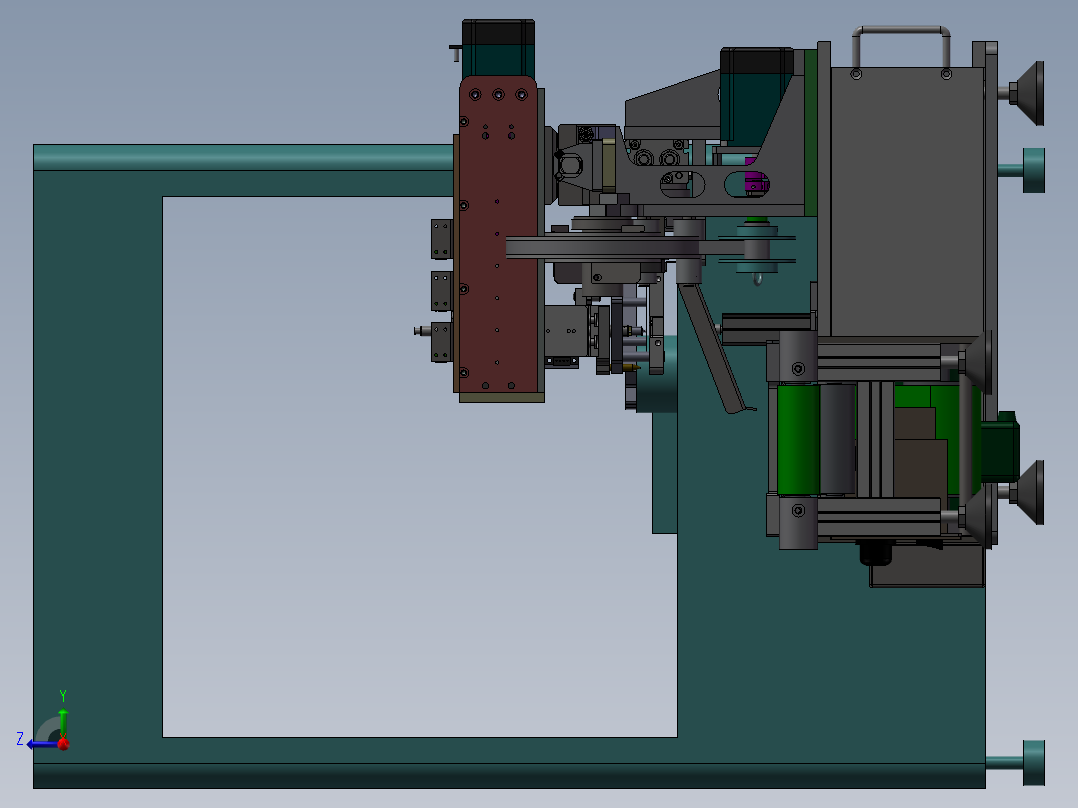Select the teal frame's left vertical column
Screen dimensions: 1078x808
98,466
